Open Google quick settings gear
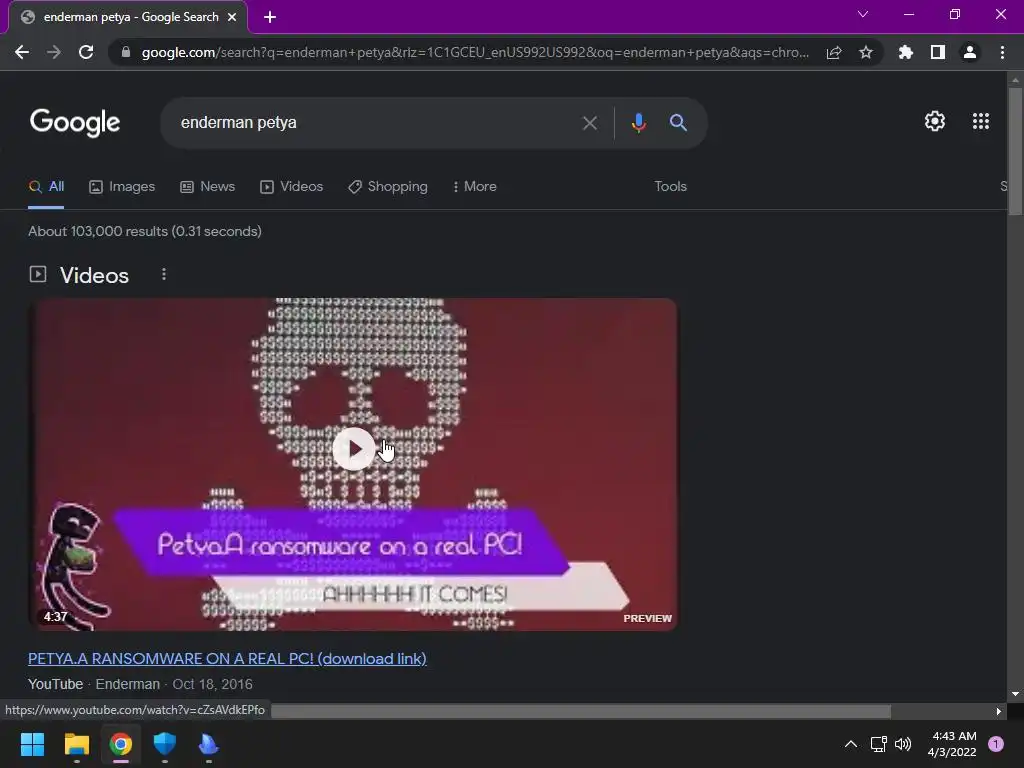 [x=935, y=121]
